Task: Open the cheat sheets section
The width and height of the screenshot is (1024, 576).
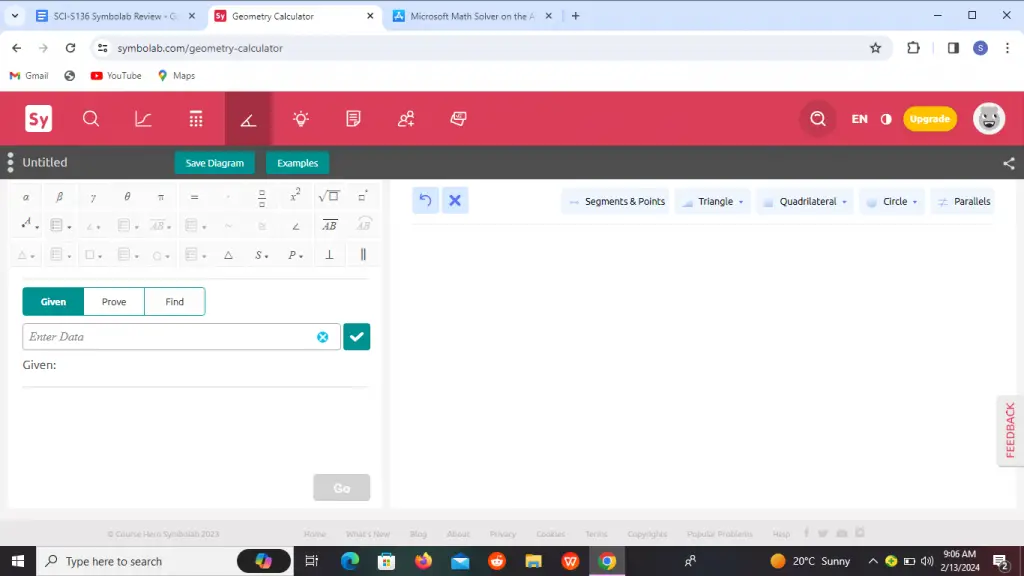Action: click(457, 119)
